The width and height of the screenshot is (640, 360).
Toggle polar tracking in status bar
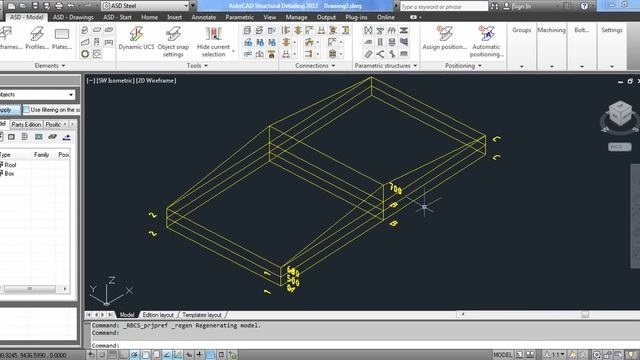[x=134, y=355]
